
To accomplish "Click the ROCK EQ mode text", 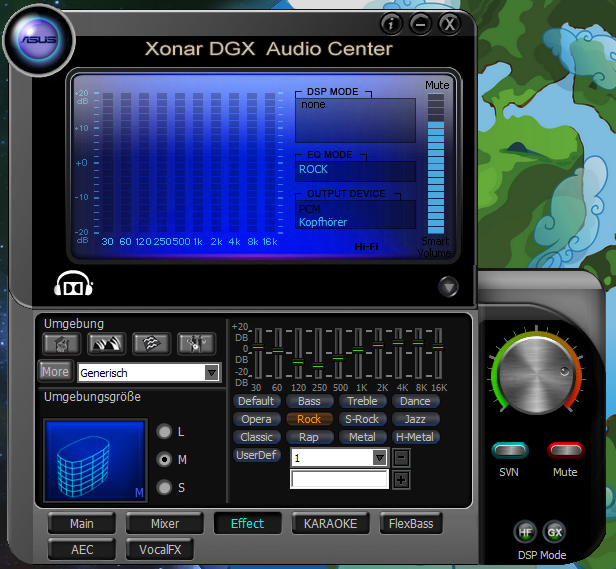I will coord(313,169).
